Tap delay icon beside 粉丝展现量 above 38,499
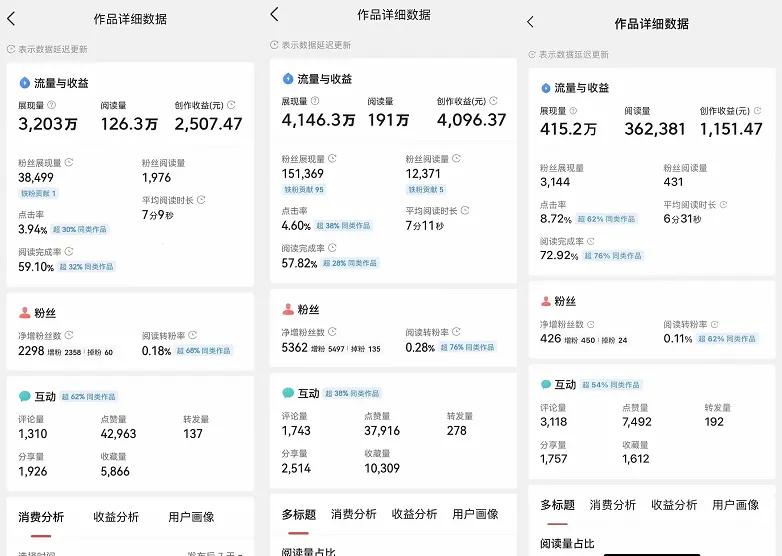The image size is (782, 556). (69, 163)
